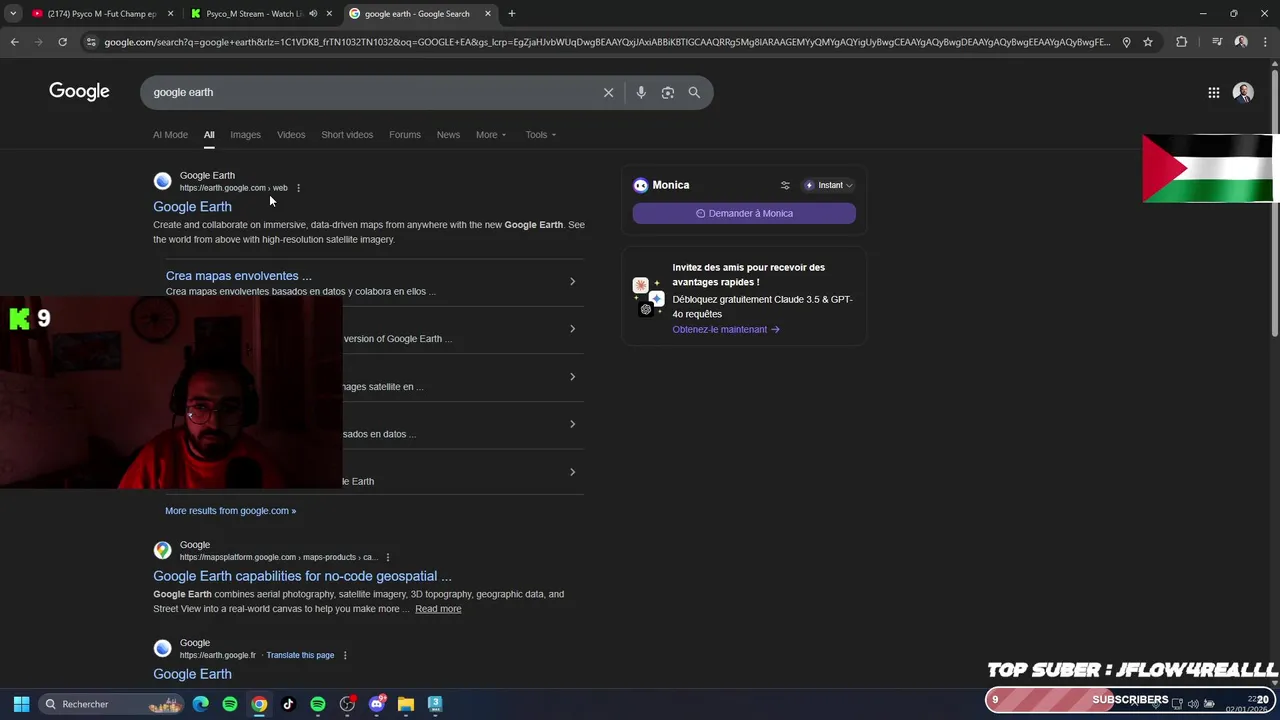Switch to Videos results
Image resolution: width=1280 pixels, height=720 pixels.
point(291,134)
